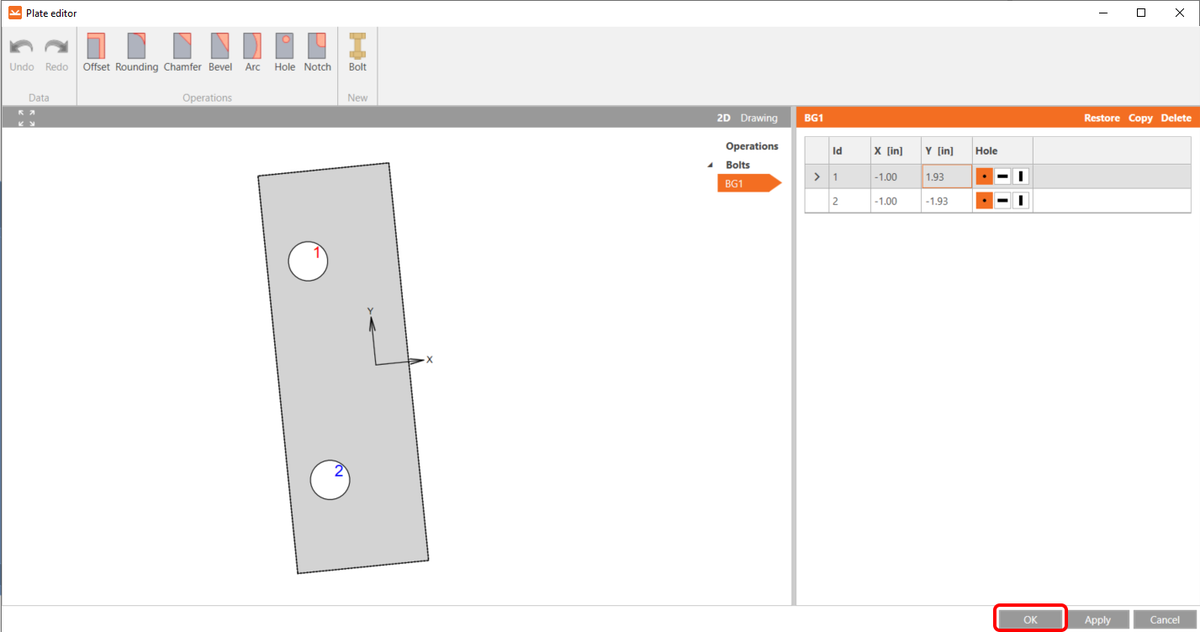Set round hole type for bolt 1
Image resolution: width=1200 pixels, height=632 pixels.
point(983,176)
